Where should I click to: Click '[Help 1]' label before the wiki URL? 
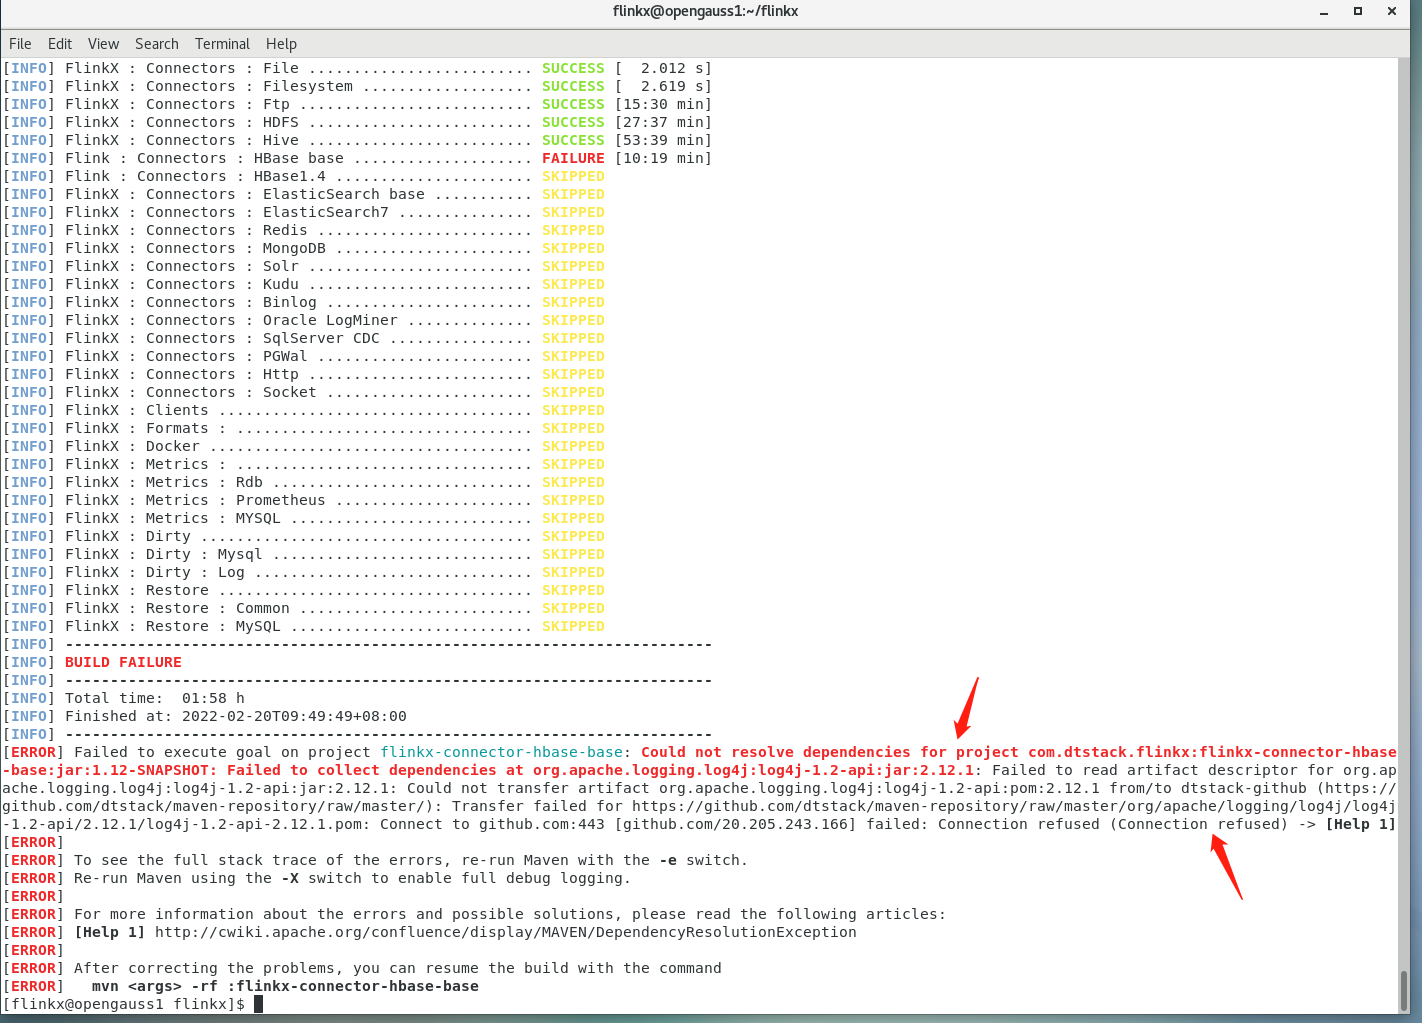click(110, 932)
